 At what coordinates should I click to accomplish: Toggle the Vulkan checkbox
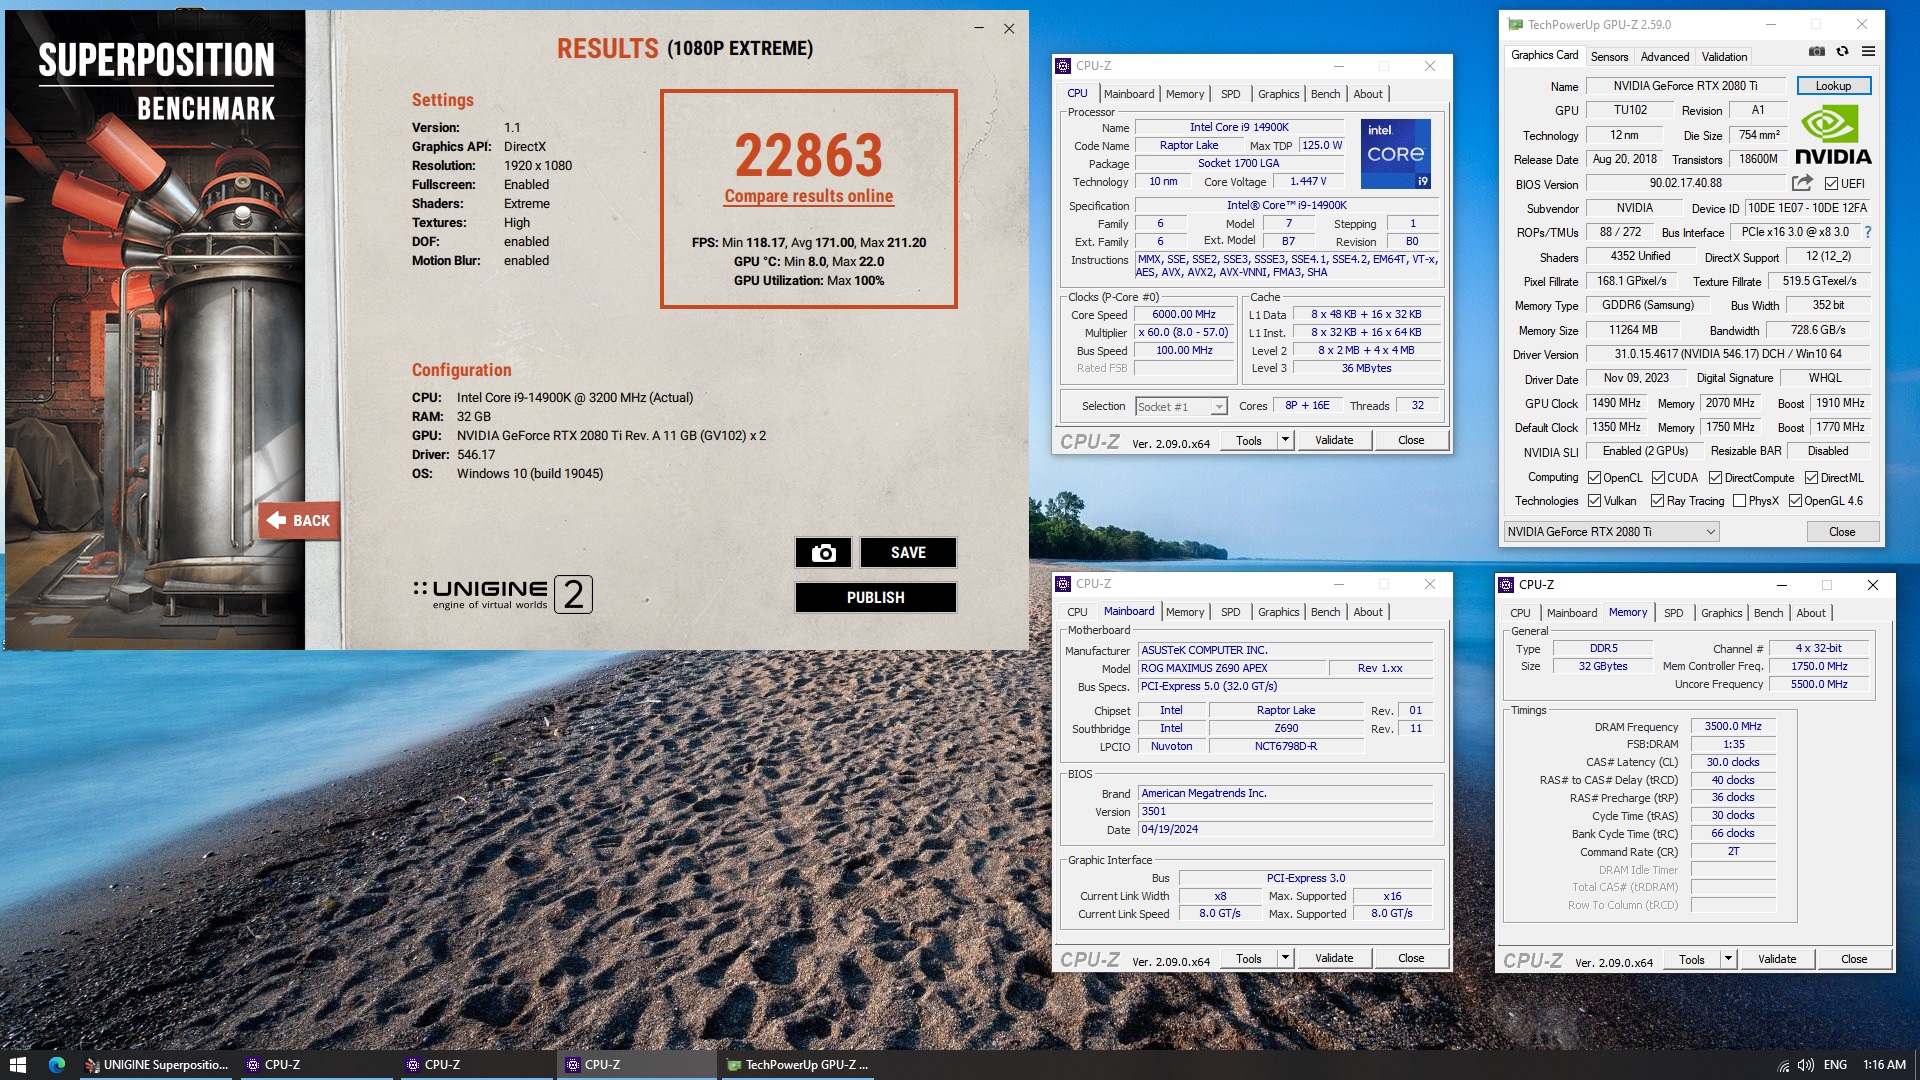tap(1595, 501)
